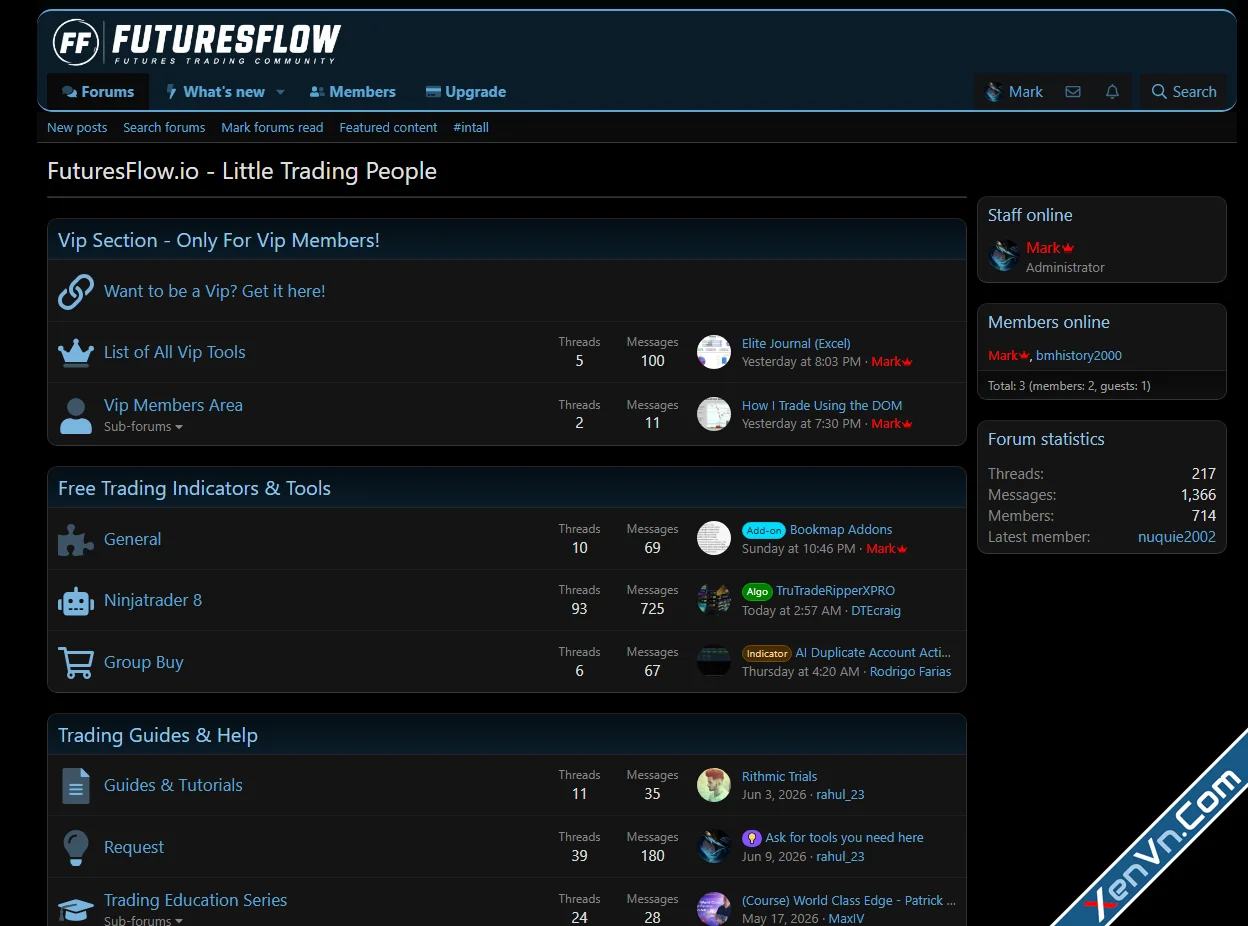Open Members online heading
The image size is (1248, 926).
(x=1049, y=322)
